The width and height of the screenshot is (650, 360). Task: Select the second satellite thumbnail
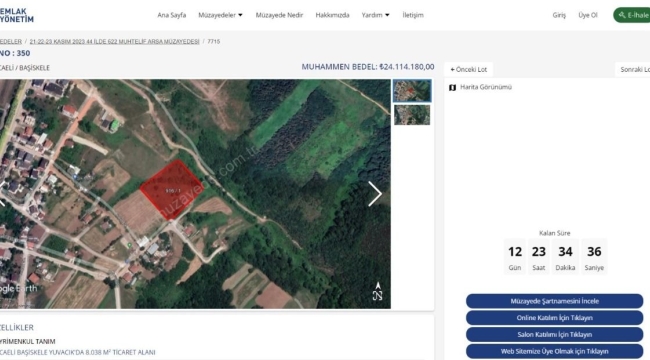point(412,115)
